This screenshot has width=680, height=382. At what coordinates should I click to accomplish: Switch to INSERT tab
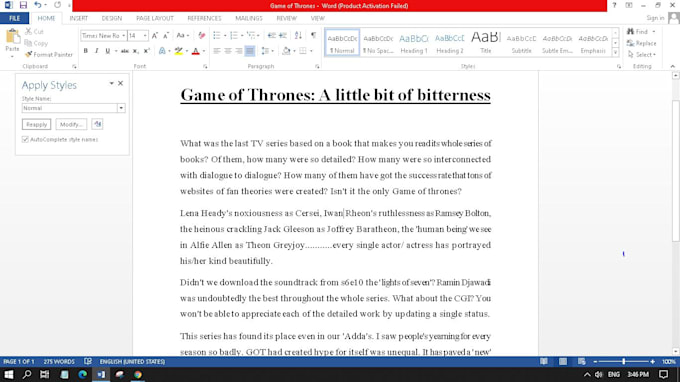(78, 18)
